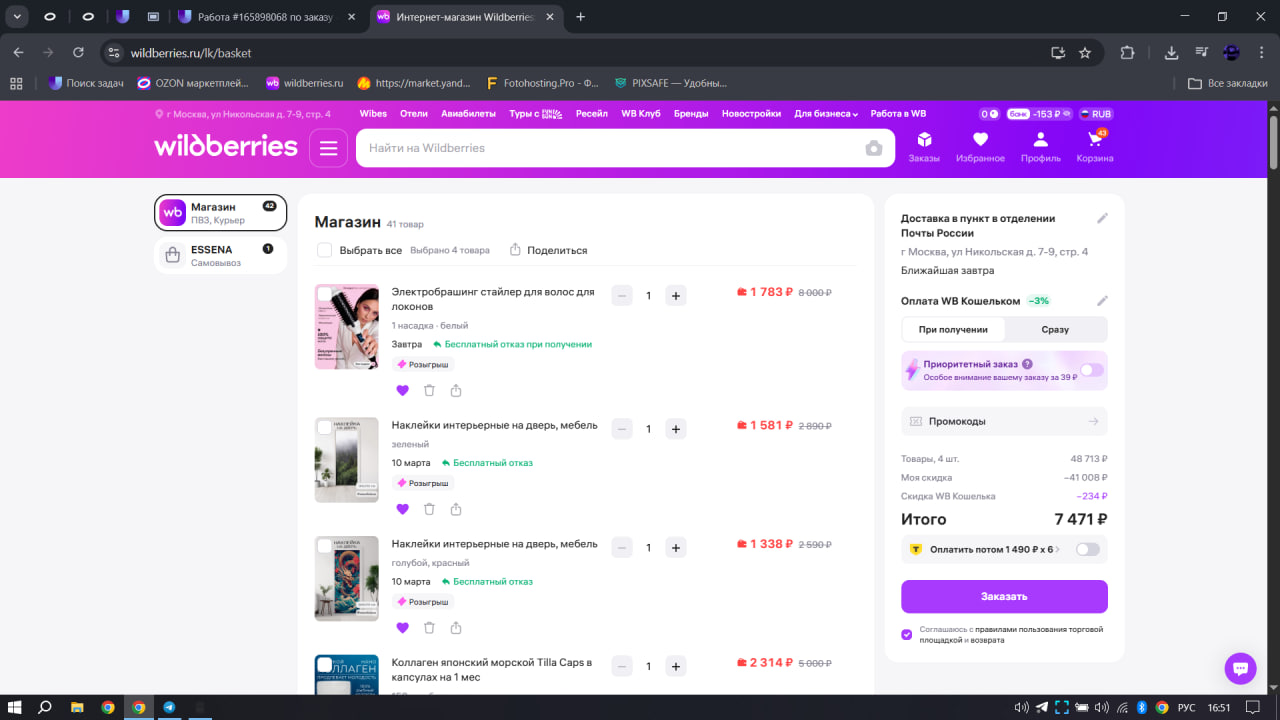Select the При получении payment tab
The width and height of the screenshot is (1280, 720).
pos(953,329)
